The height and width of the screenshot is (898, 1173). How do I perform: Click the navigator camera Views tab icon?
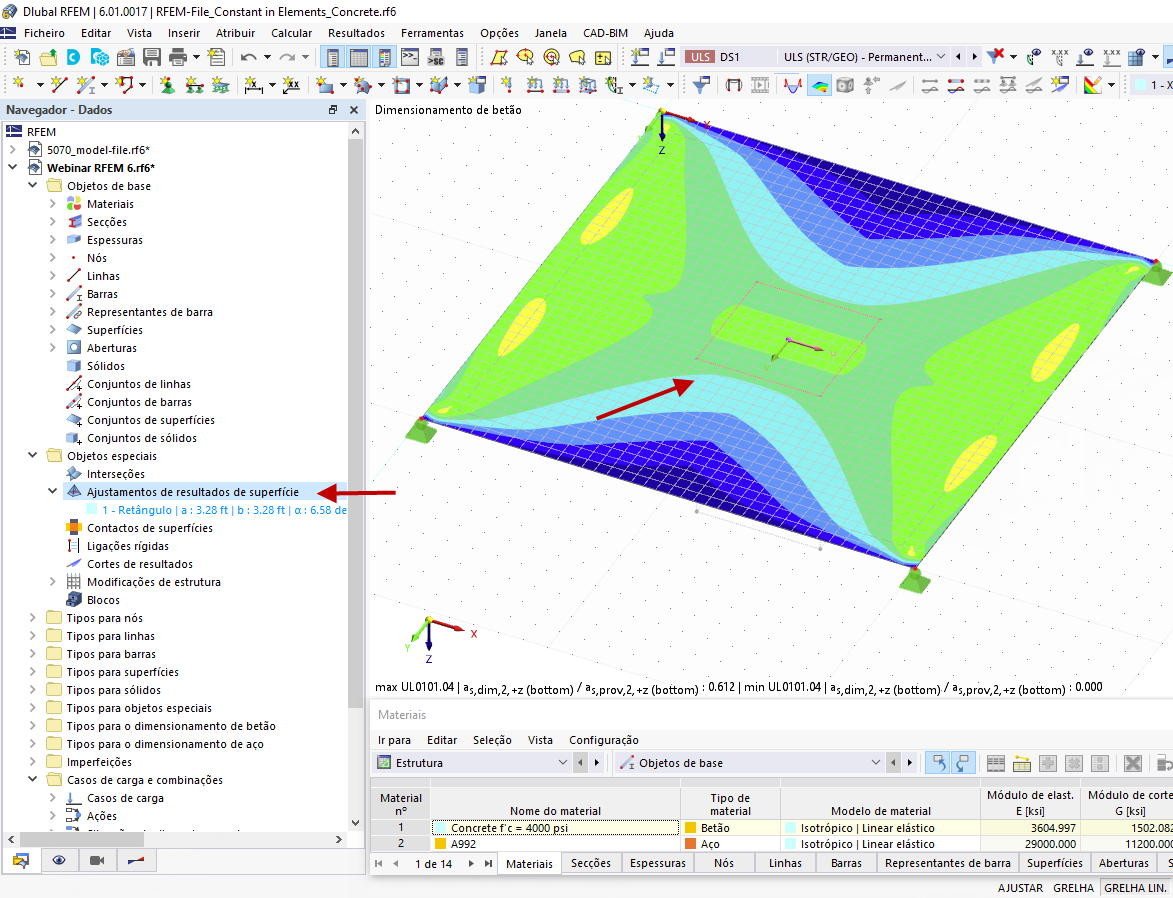point(97,861)
